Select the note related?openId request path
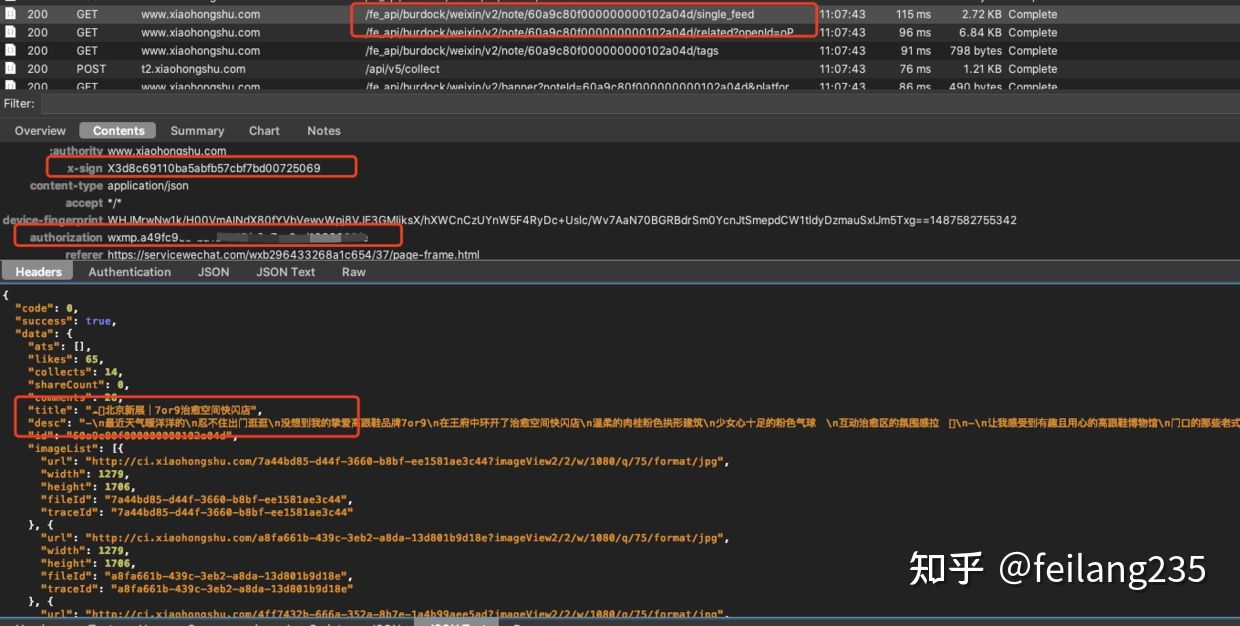The image size is (1240, 626). [x=580, y=33]
